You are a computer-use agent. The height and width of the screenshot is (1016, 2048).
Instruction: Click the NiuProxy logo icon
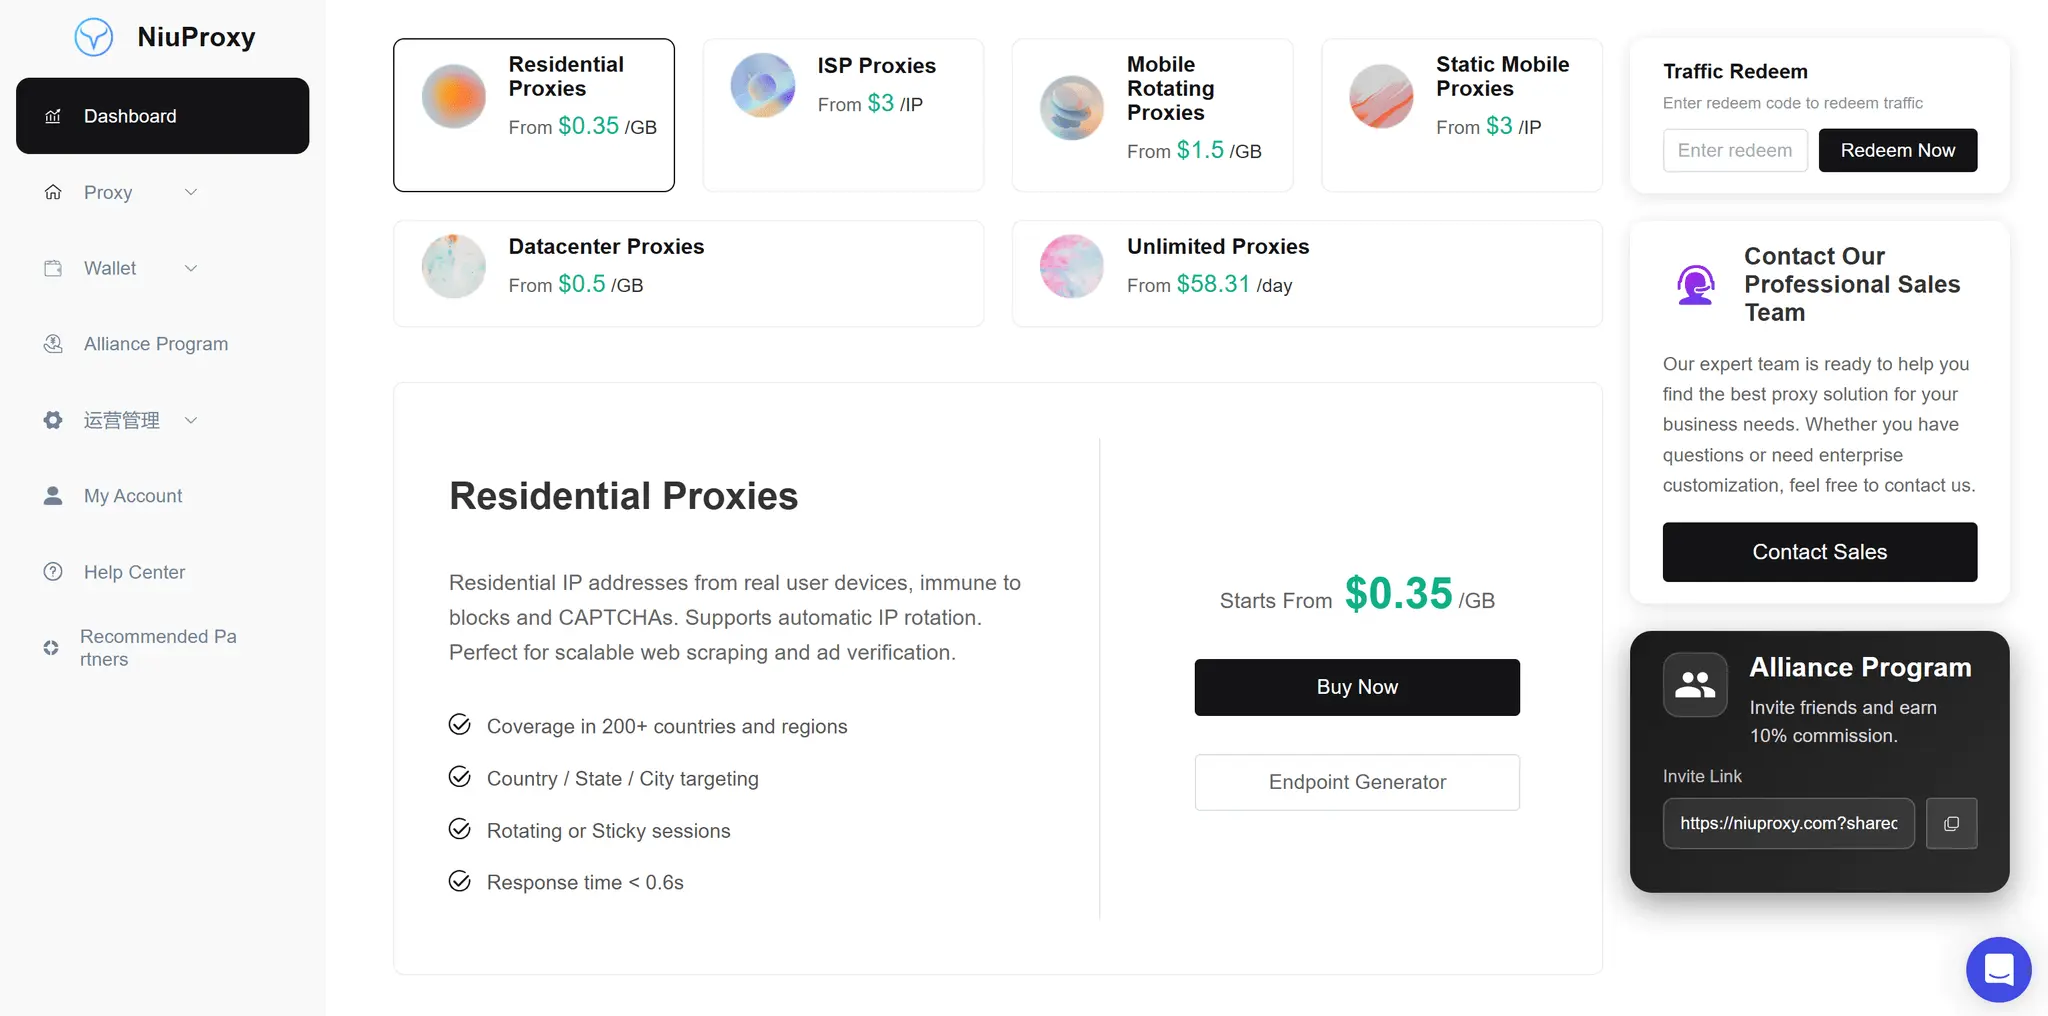point(94,37)
